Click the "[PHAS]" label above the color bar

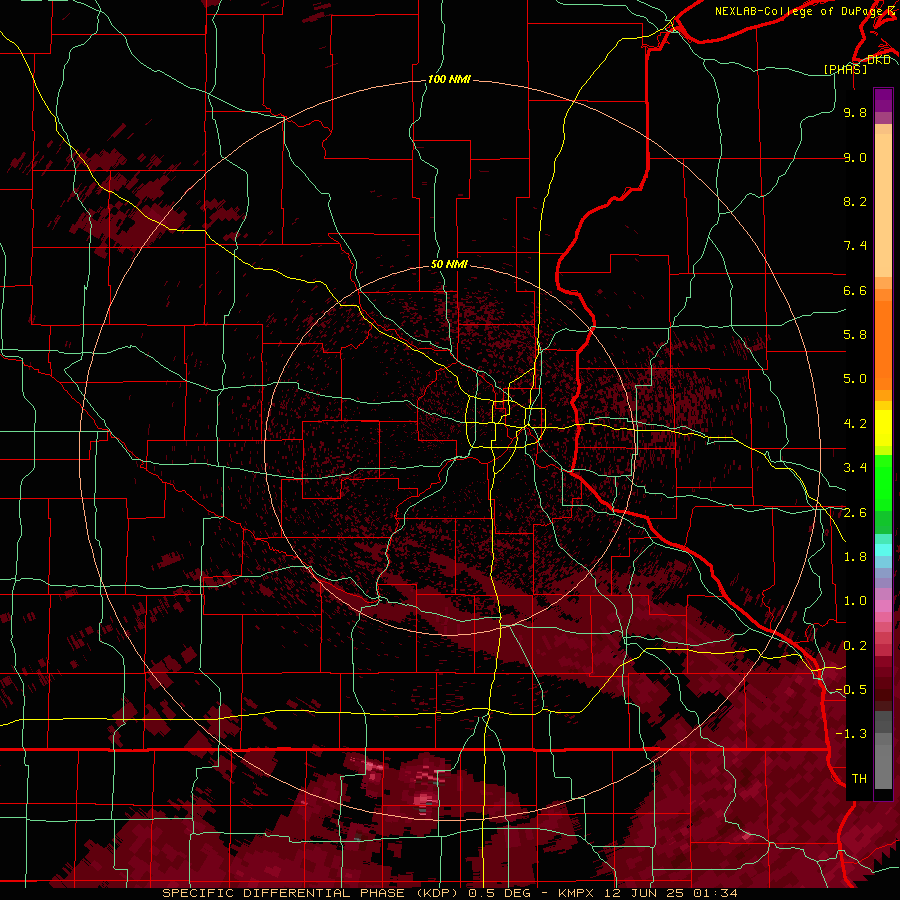845,69
